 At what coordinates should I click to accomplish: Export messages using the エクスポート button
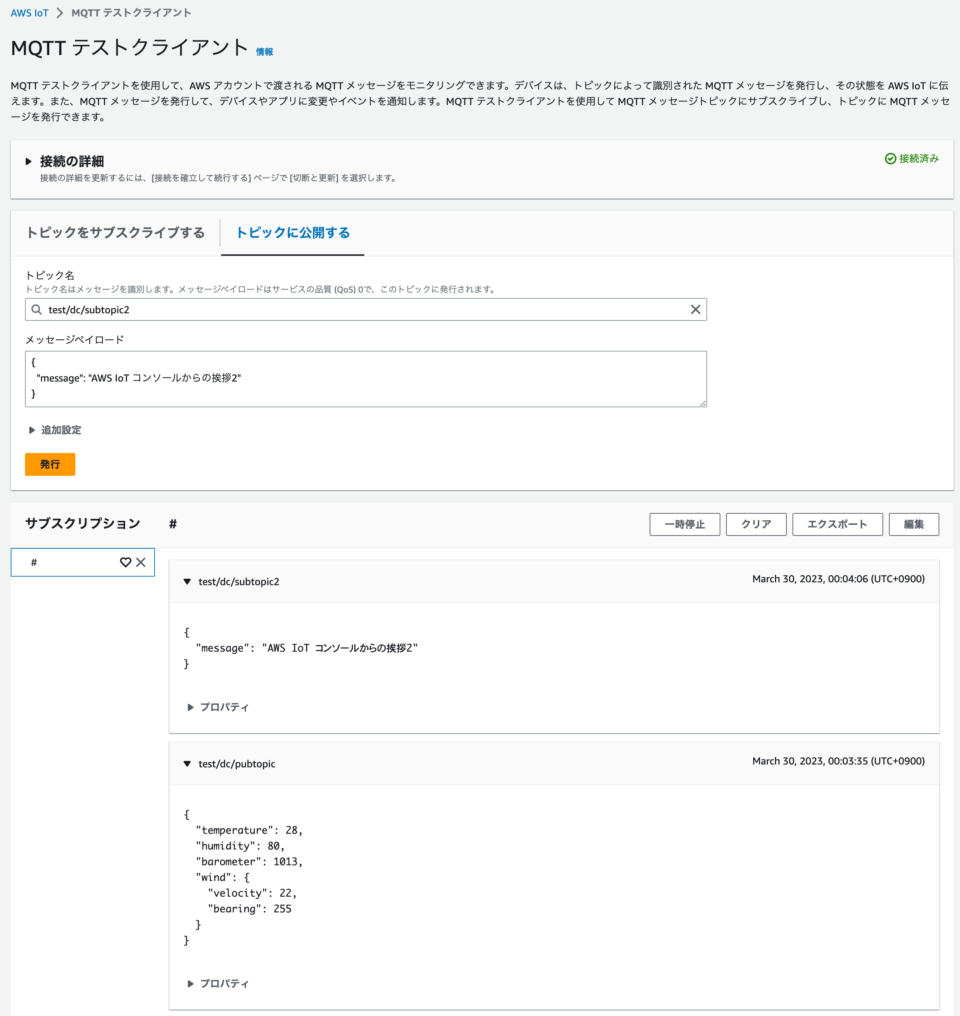[837, 523]
